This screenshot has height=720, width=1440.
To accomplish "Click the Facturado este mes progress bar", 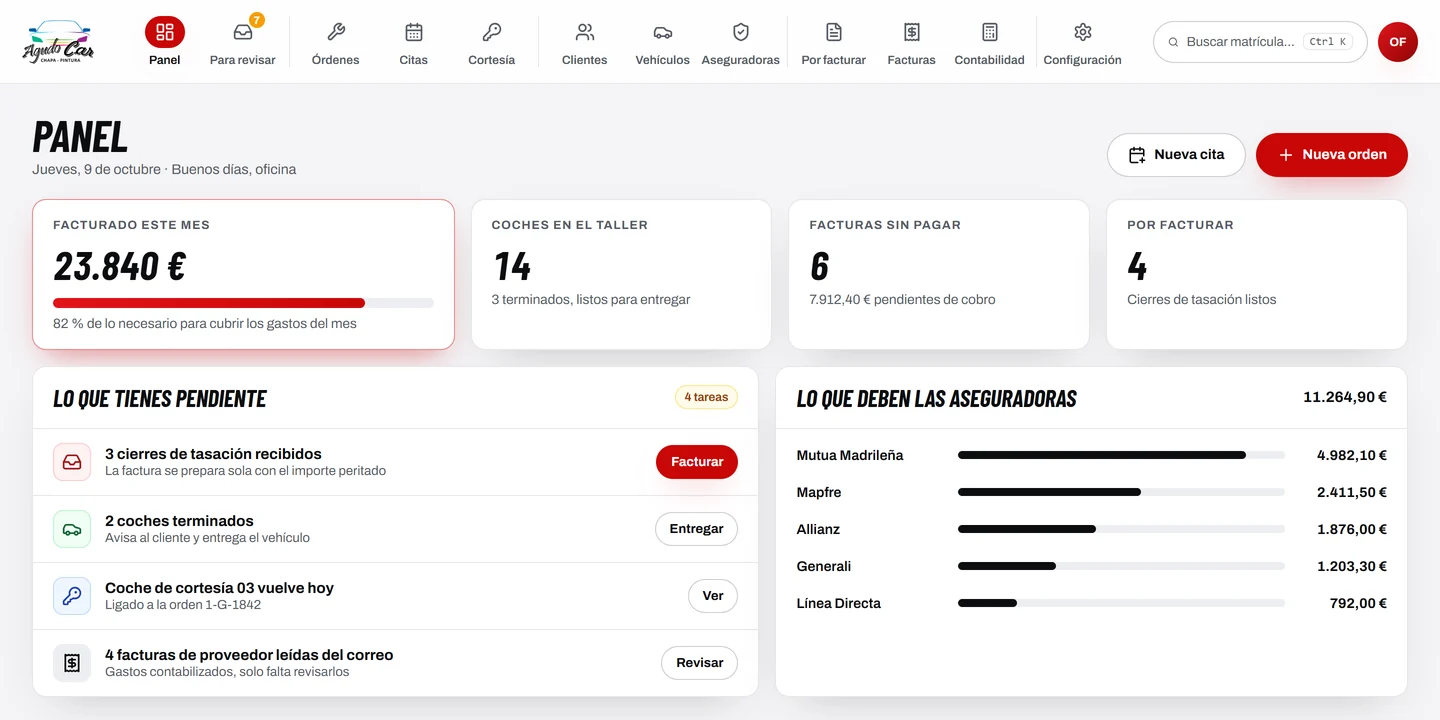I will [x=243, y=303].
